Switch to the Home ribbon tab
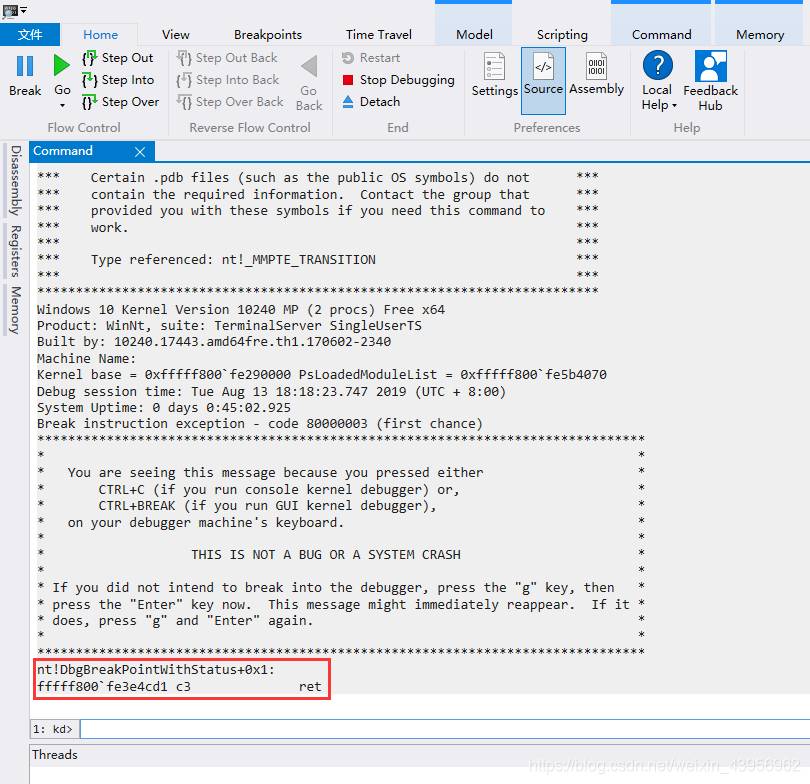This screenshot has width=810, height=784. pos(100,35)
